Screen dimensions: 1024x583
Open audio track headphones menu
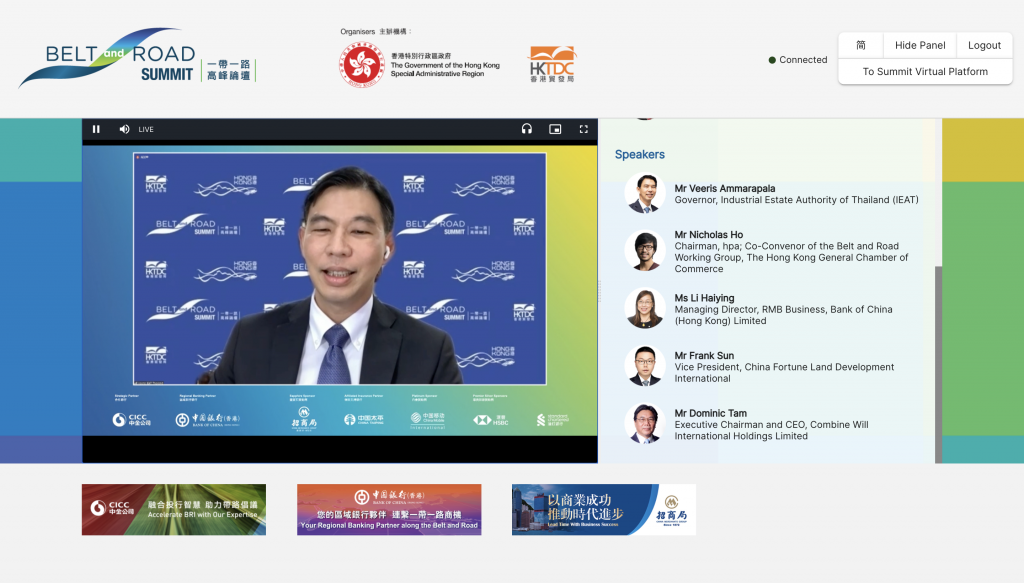(527, 129)
